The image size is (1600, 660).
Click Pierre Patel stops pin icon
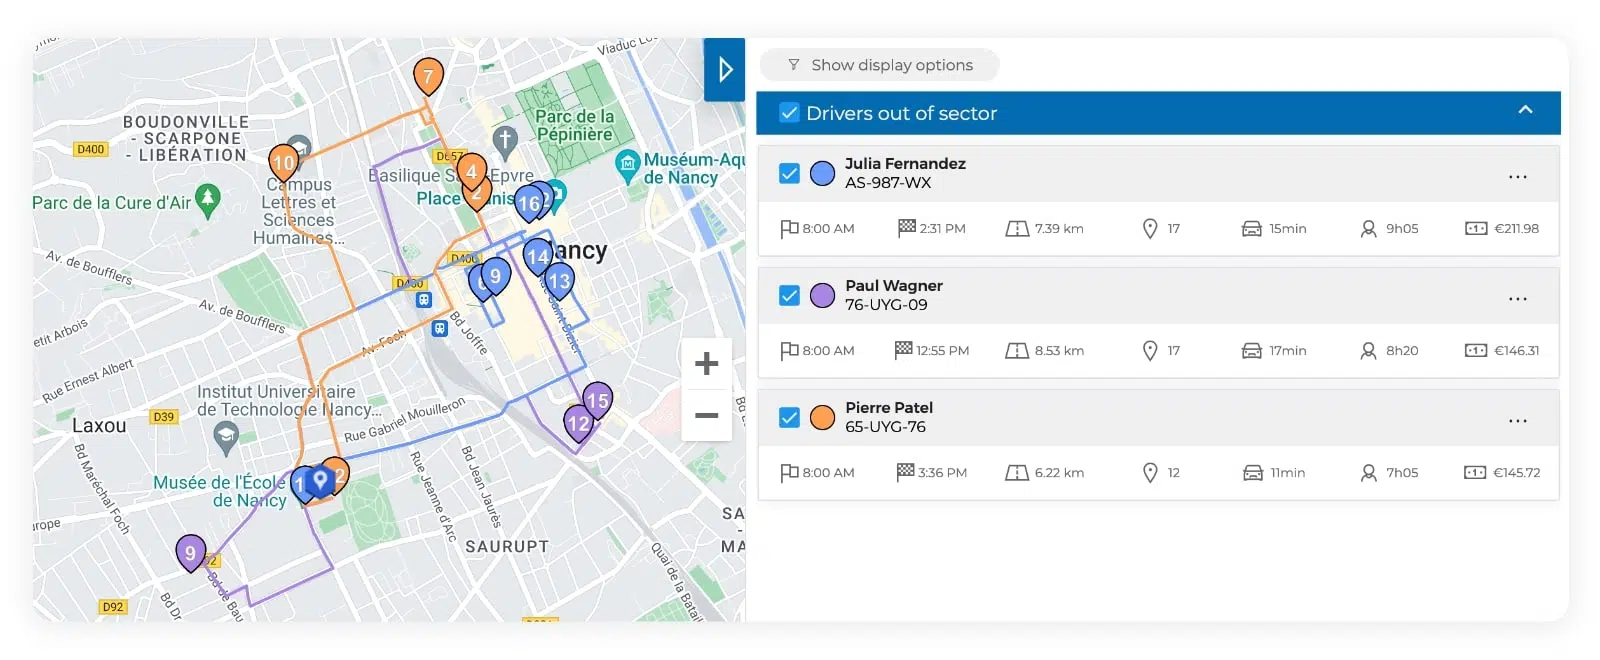[x=1150, y=473]
